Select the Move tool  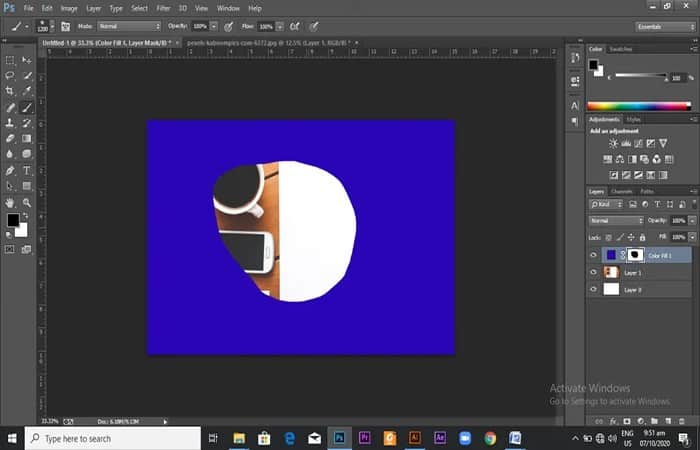point(27,60)
